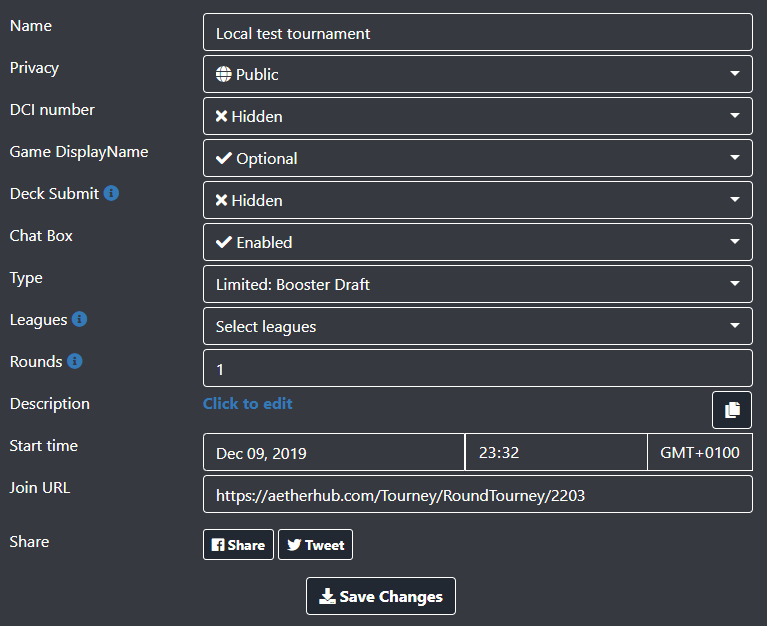Open the Privacy dropdown set to Public
This screenshot has width=767, height=626.
477,74
